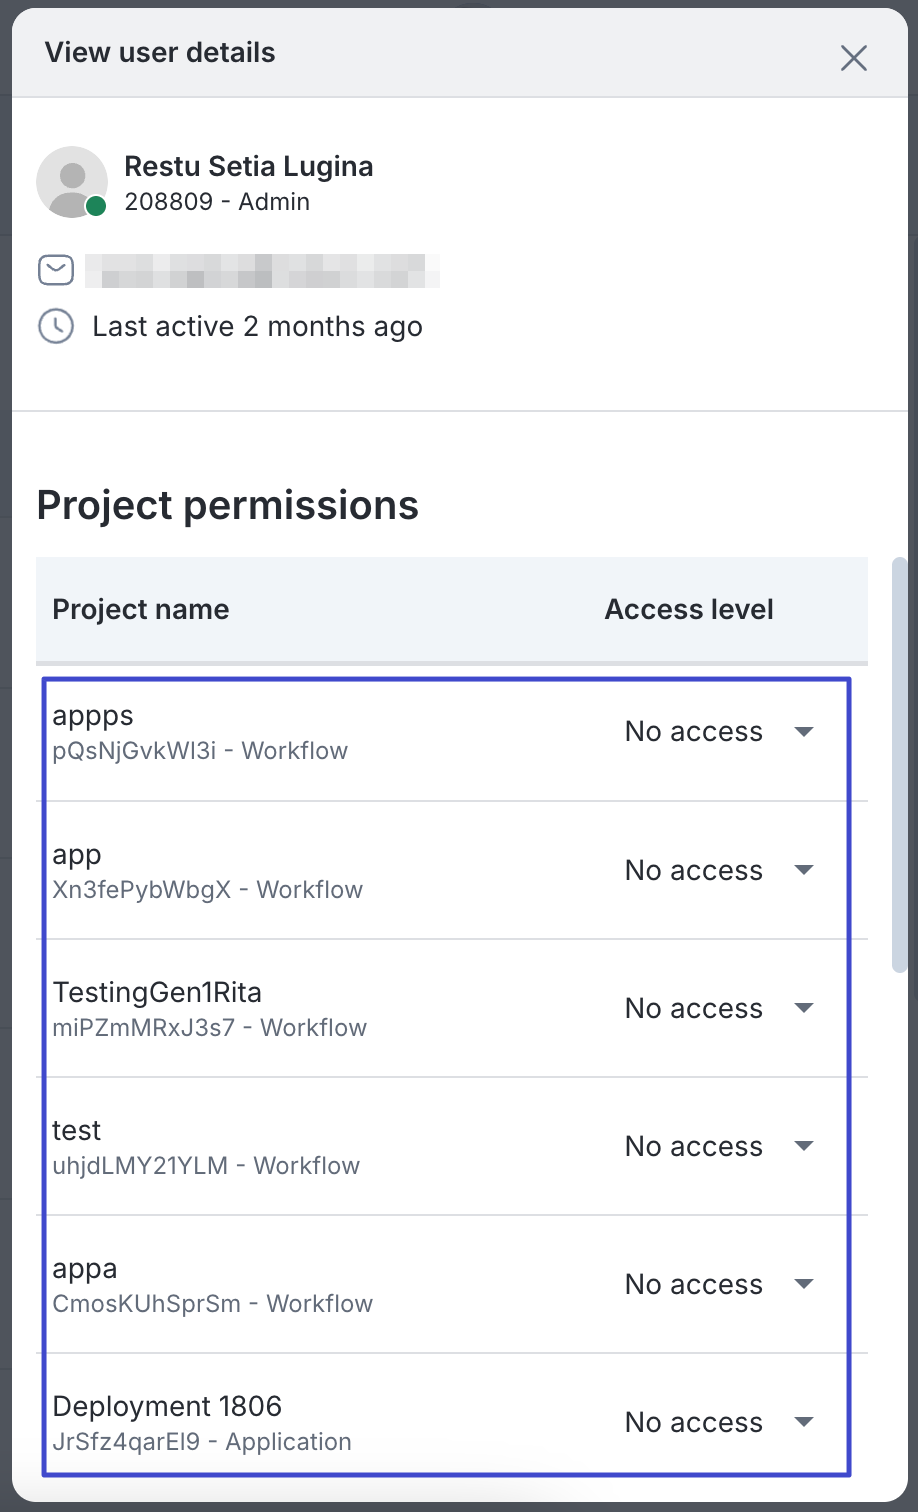Click the vertical scrollbar of permissions list

900,765
